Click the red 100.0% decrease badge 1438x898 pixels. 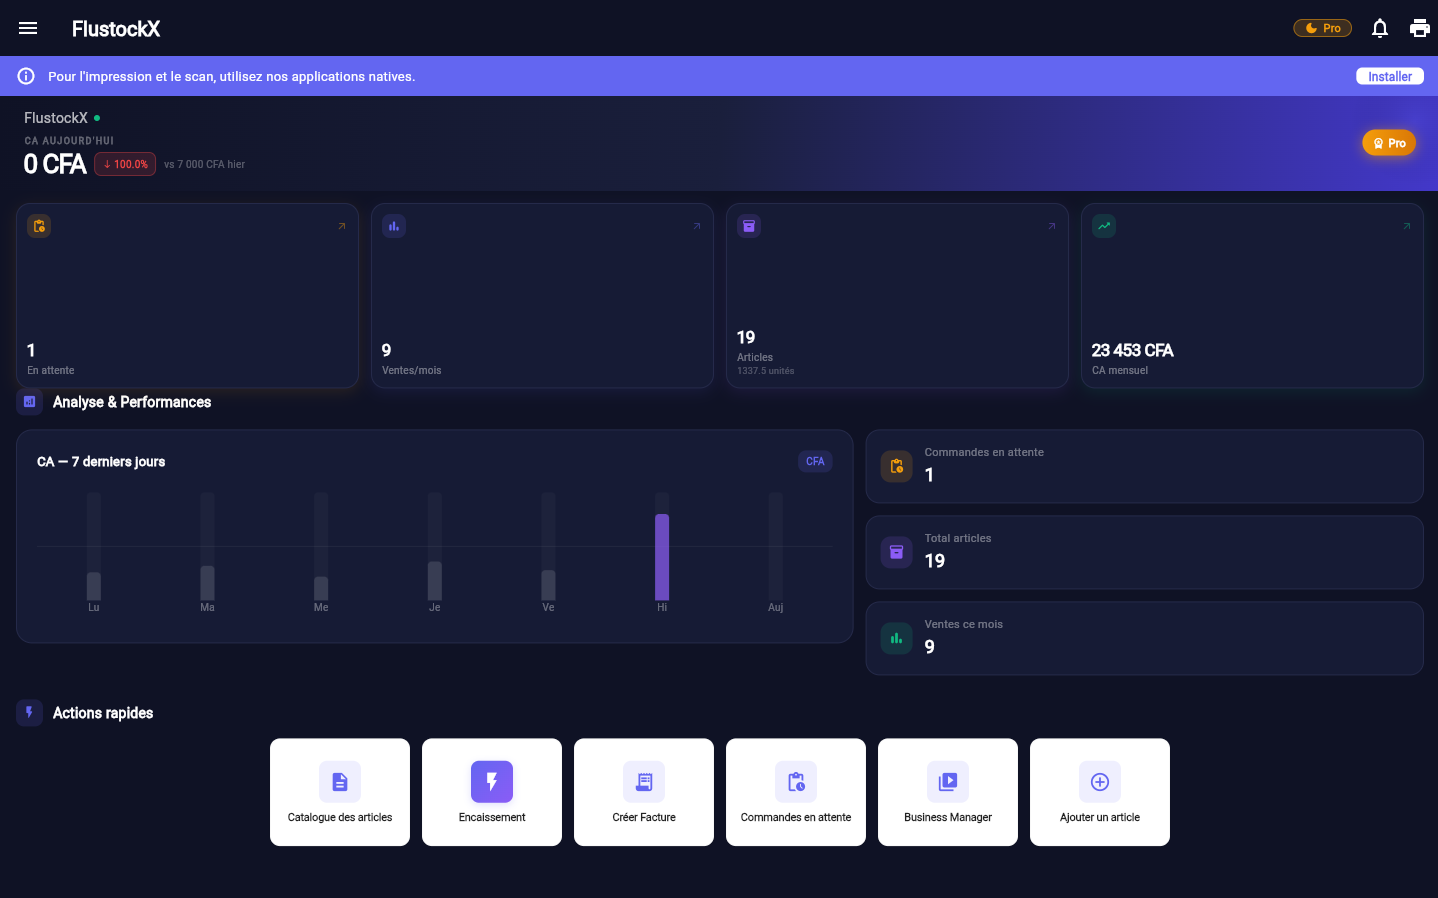pos(125,164)
